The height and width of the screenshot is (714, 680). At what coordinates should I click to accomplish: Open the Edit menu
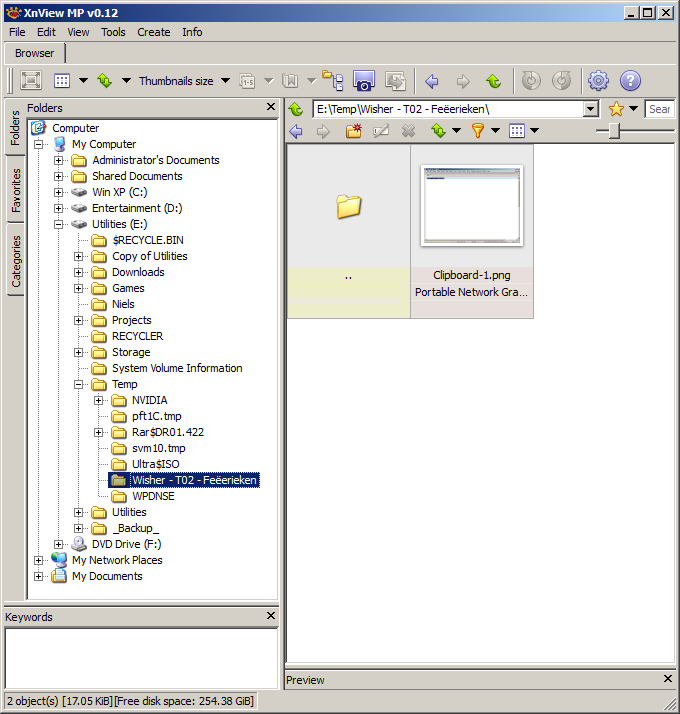(46, 32)
